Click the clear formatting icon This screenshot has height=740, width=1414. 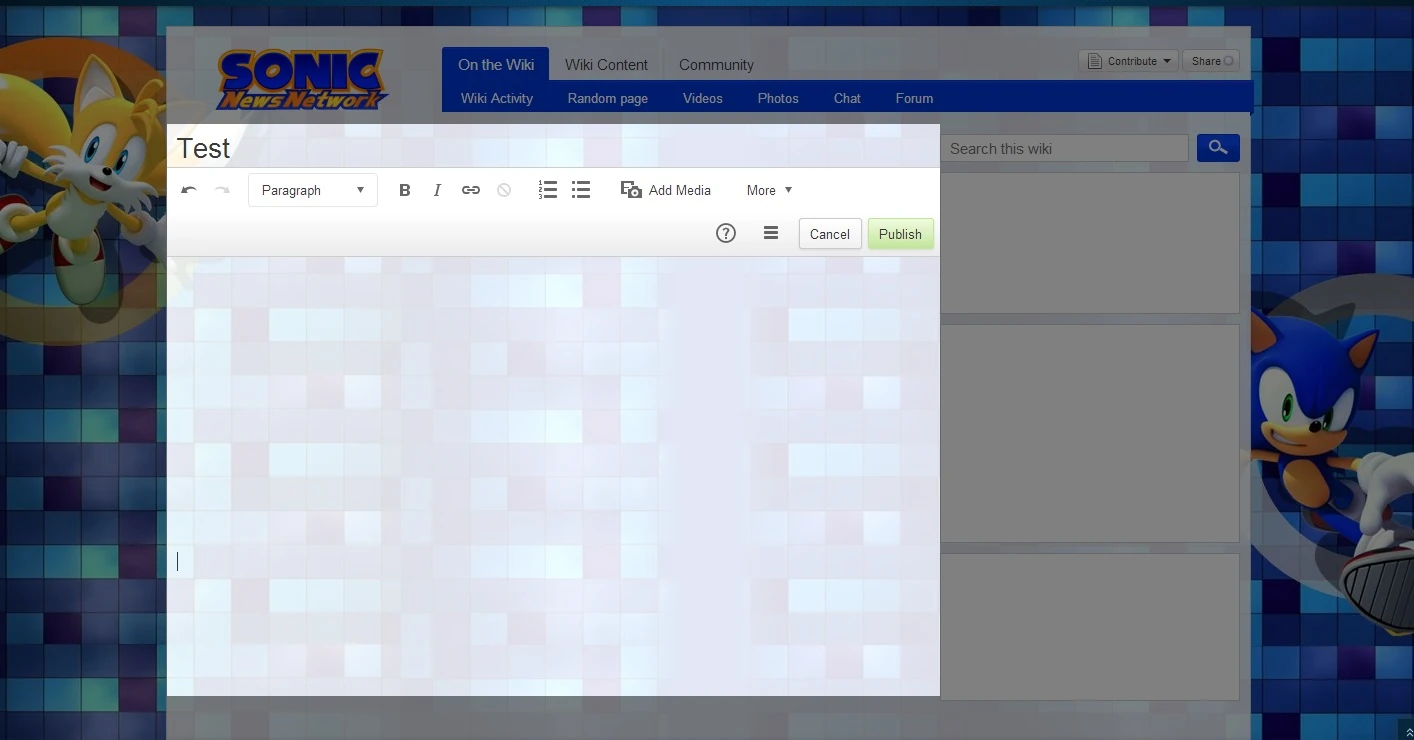coord(504,190)
